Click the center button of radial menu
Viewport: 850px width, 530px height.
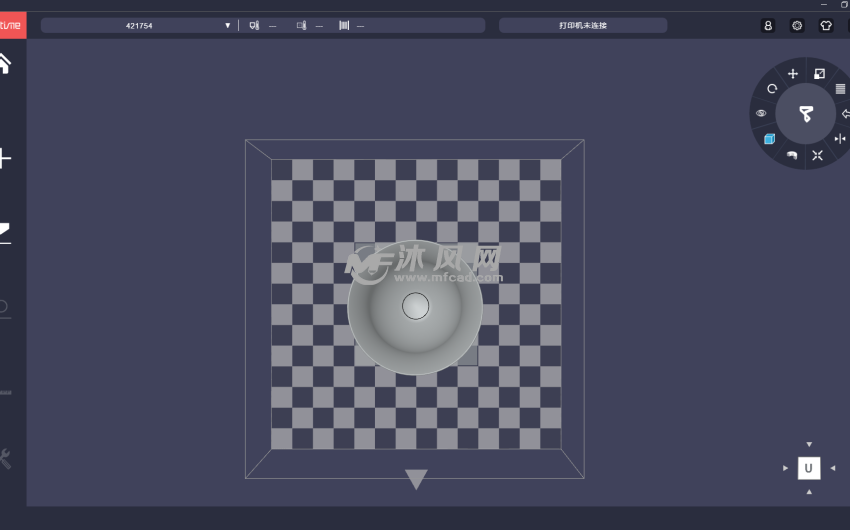coord(806,114)
